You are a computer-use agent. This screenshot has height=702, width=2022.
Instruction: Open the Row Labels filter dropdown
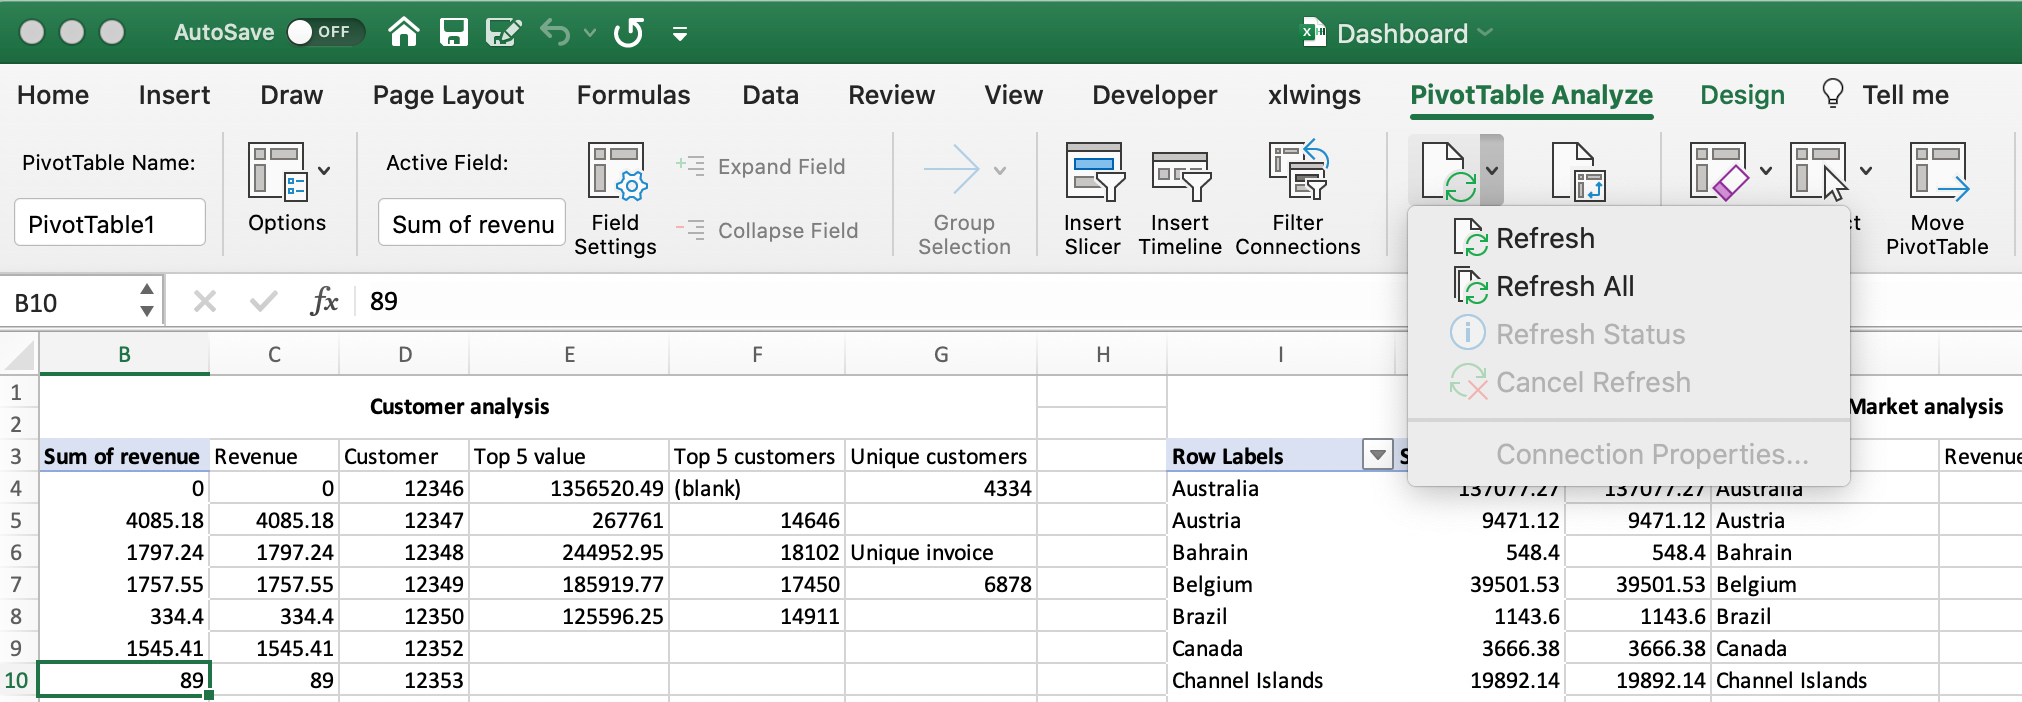tap(1377, 456)
